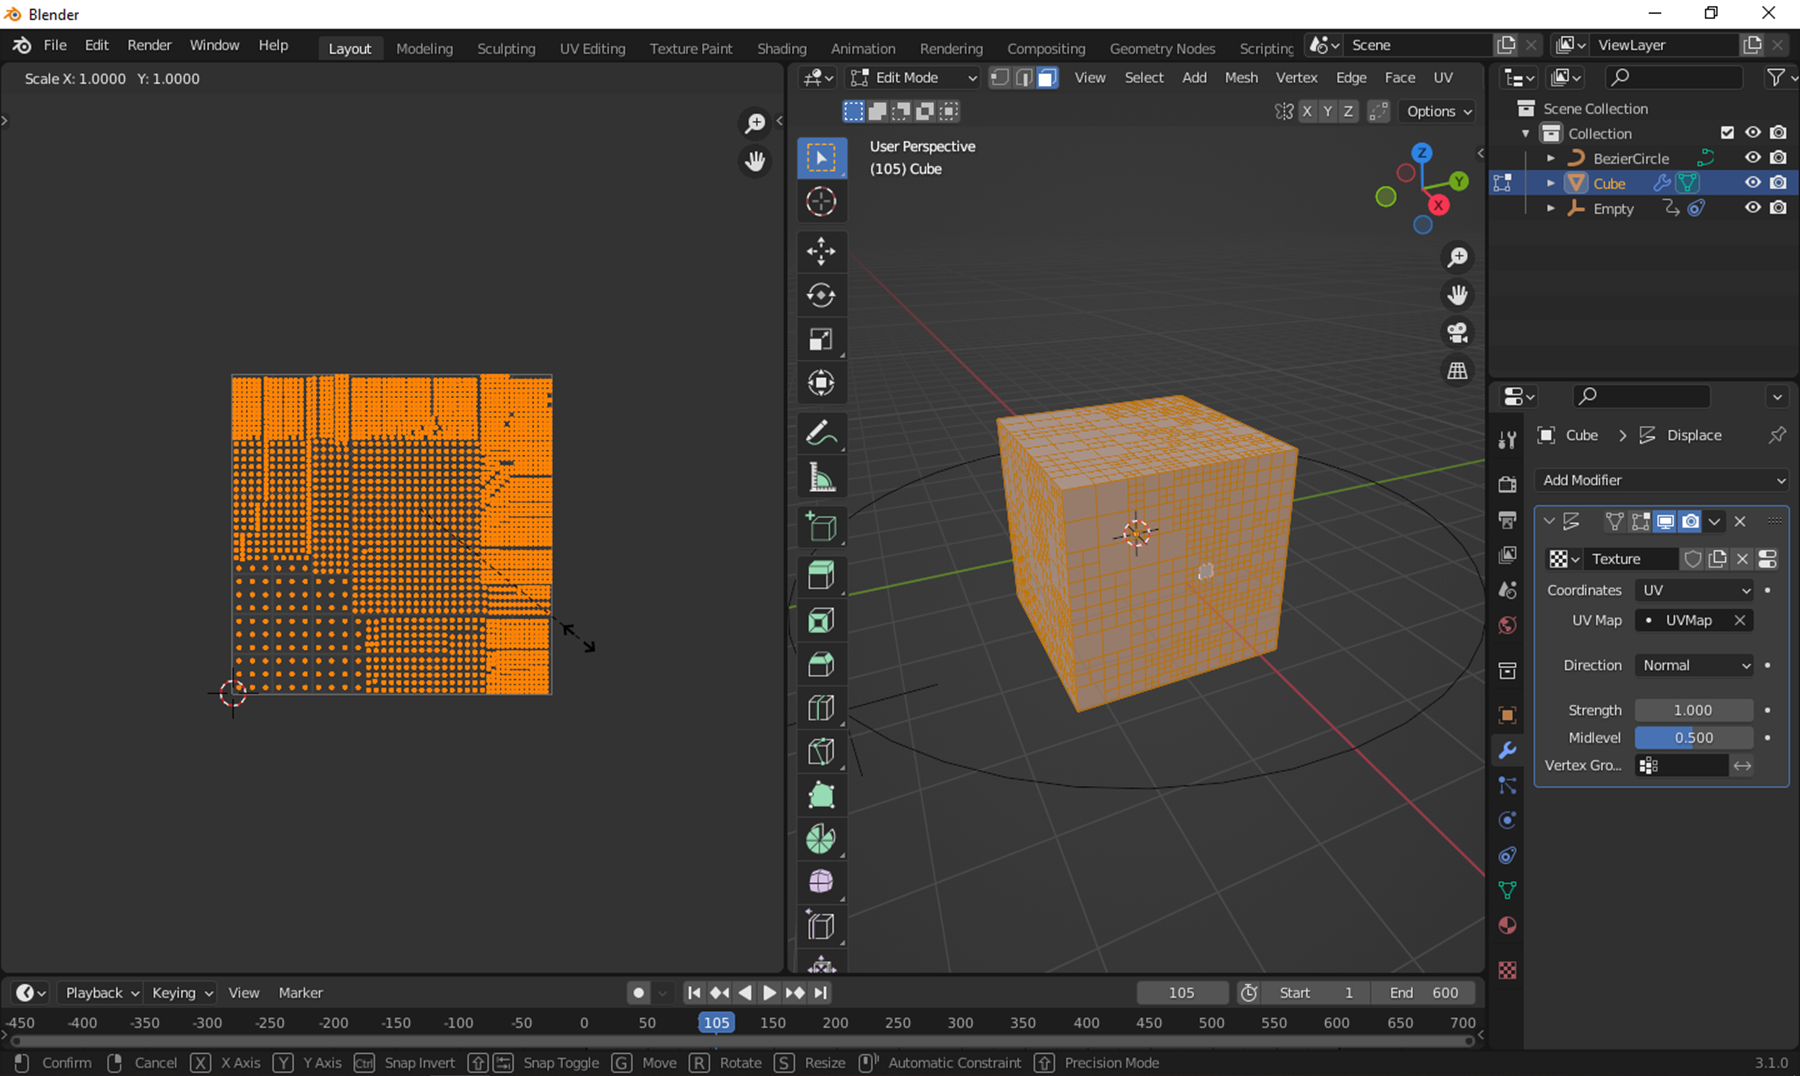1800x1076 pixels.
Task: Open the Edit Mode dropdown
Action: [914, 78]
